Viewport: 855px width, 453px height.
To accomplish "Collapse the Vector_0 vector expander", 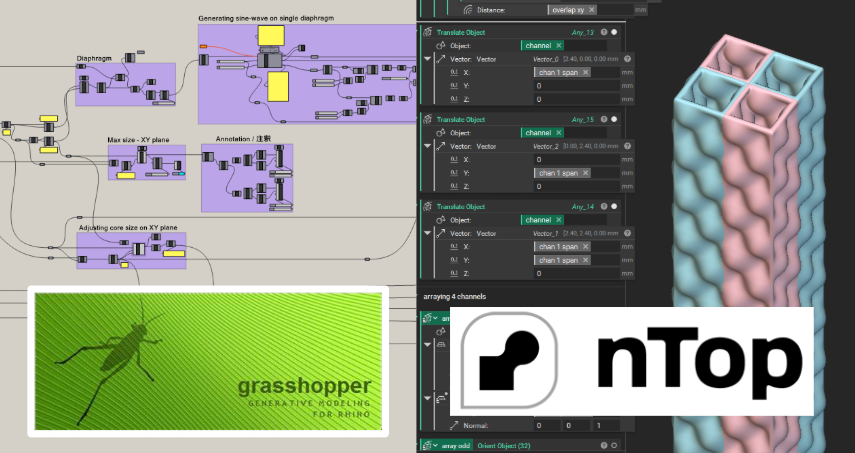I will tap(428, 59).
